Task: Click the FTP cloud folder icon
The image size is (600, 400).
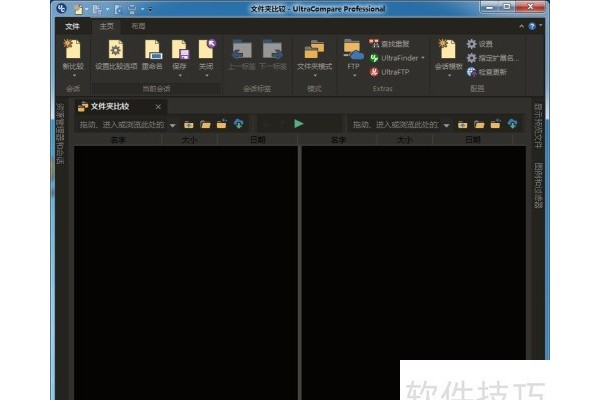Action: [353, 50]
